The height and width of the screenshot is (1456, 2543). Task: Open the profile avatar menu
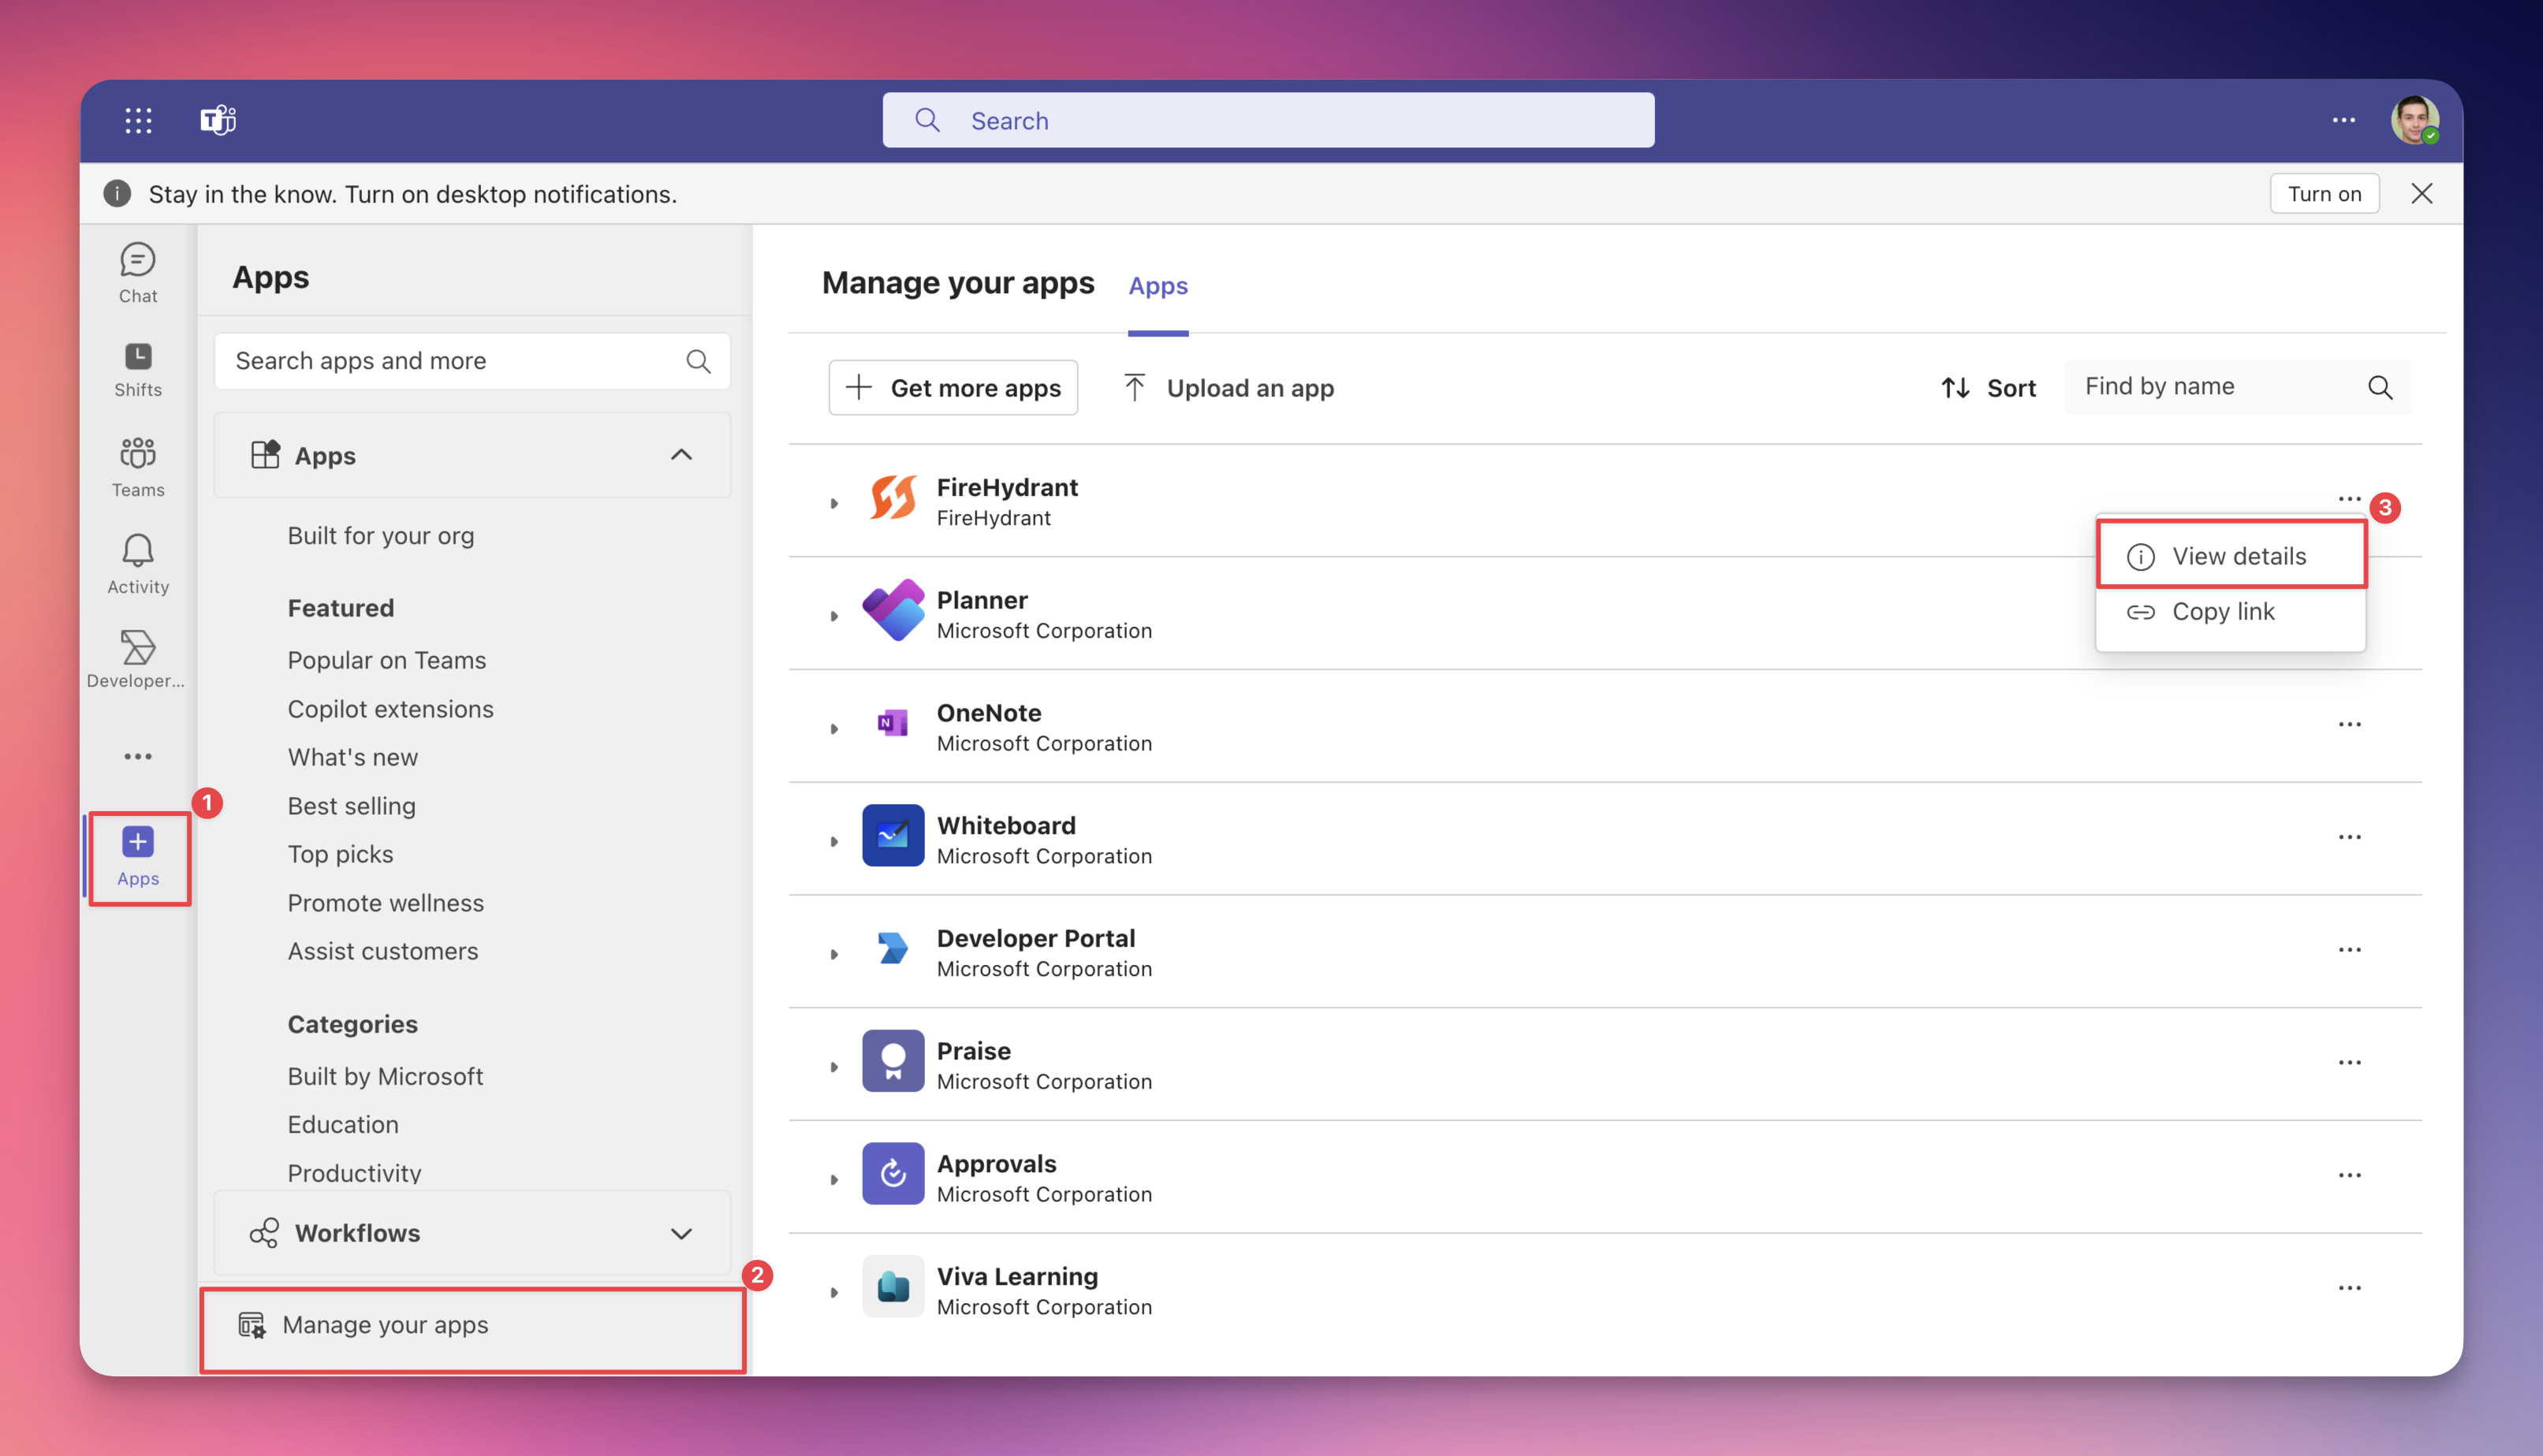[2414, 120]
